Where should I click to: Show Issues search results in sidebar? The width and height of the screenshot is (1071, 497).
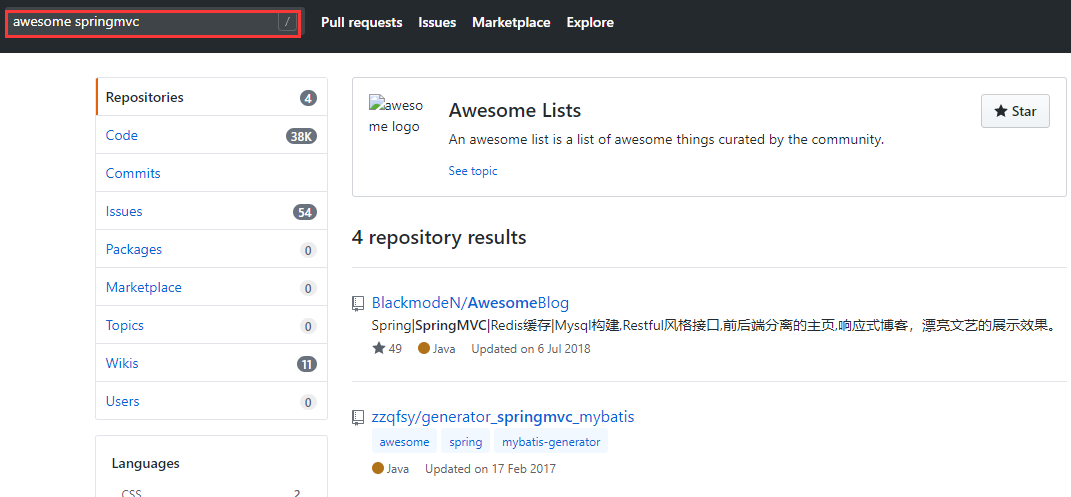[x=212, y=212]
